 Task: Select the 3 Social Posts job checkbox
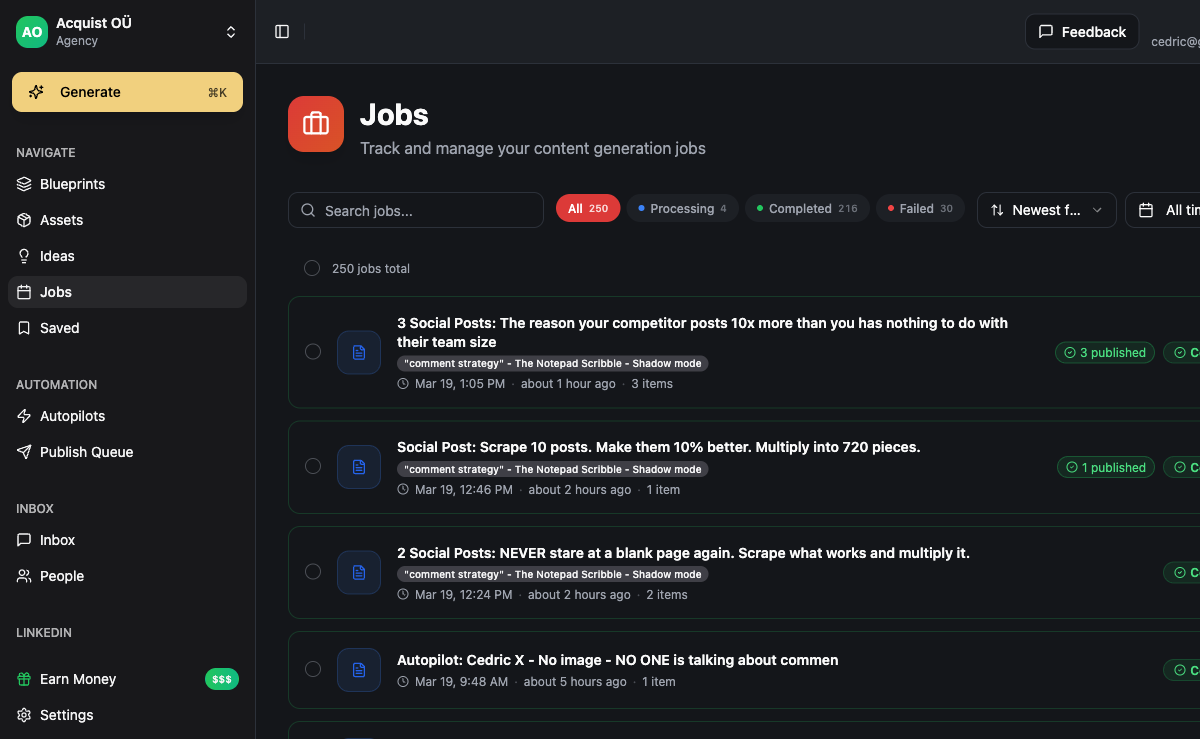[313, 351]
